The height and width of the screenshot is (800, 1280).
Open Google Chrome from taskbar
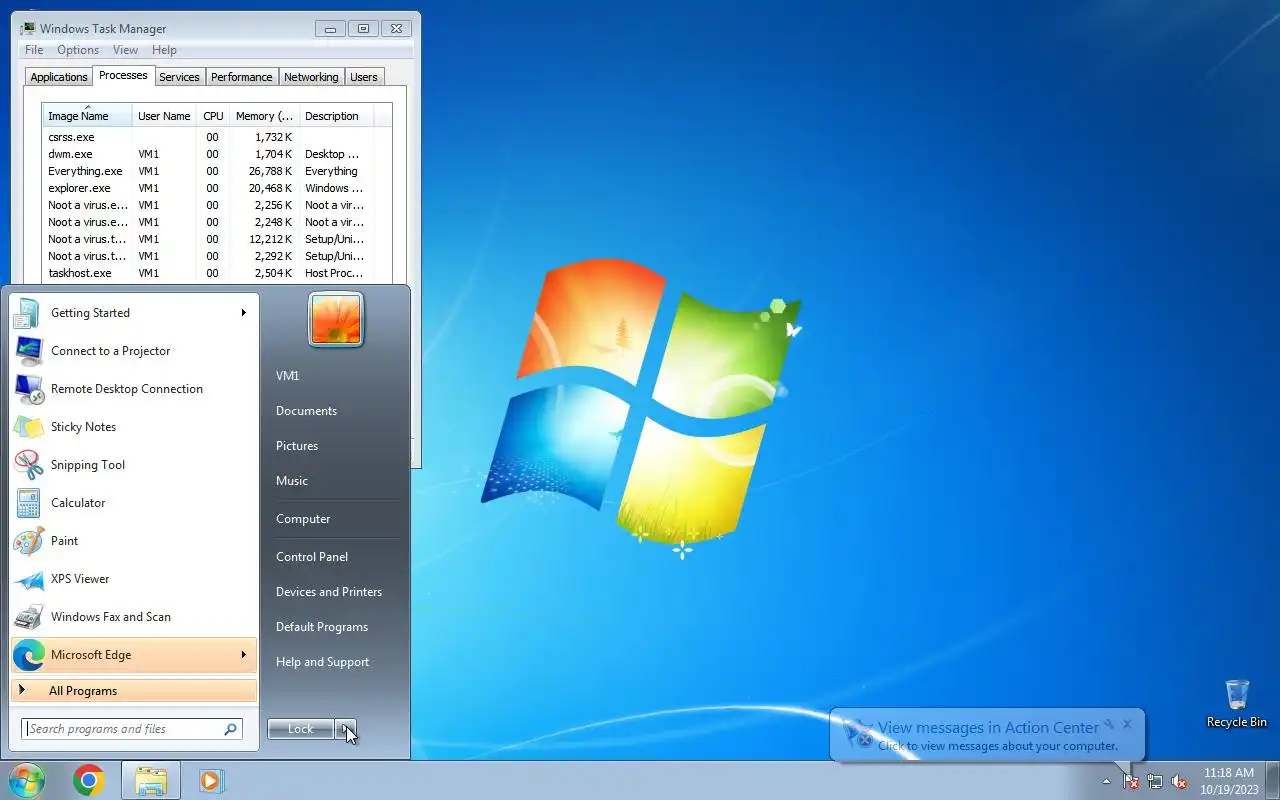click(89, 780)
